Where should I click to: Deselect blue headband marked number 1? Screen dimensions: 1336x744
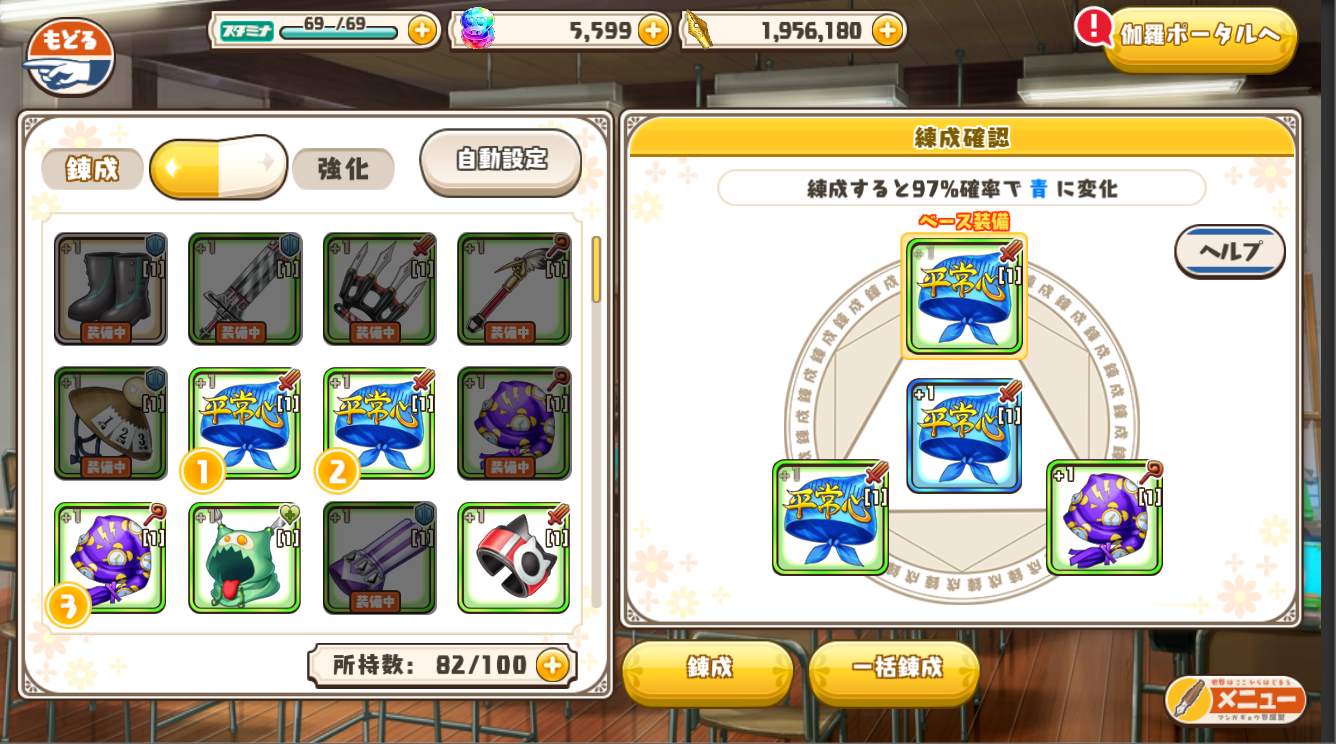(245, 423)
